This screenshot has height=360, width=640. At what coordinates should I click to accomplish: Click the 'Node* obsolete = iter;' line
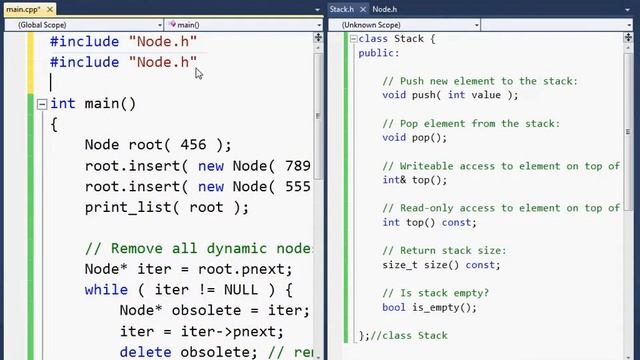(x=215, y=311)
